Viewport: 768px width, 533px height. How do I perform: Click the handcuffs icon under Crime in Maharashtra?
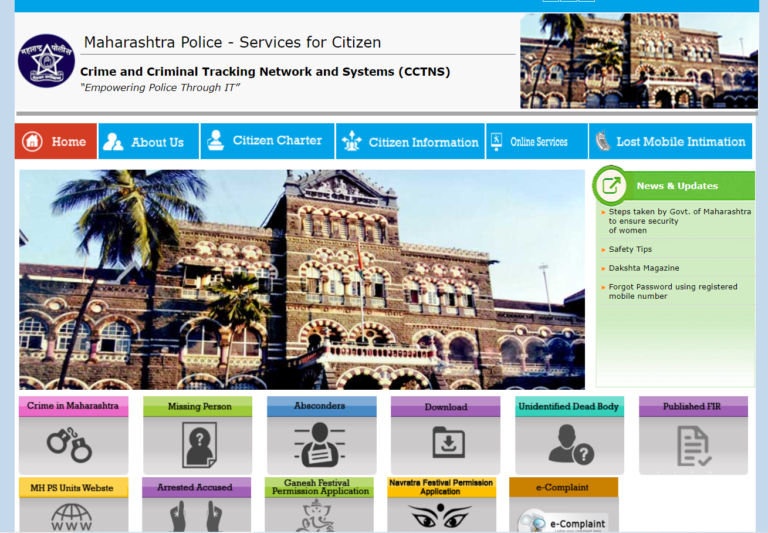point(70,445)
